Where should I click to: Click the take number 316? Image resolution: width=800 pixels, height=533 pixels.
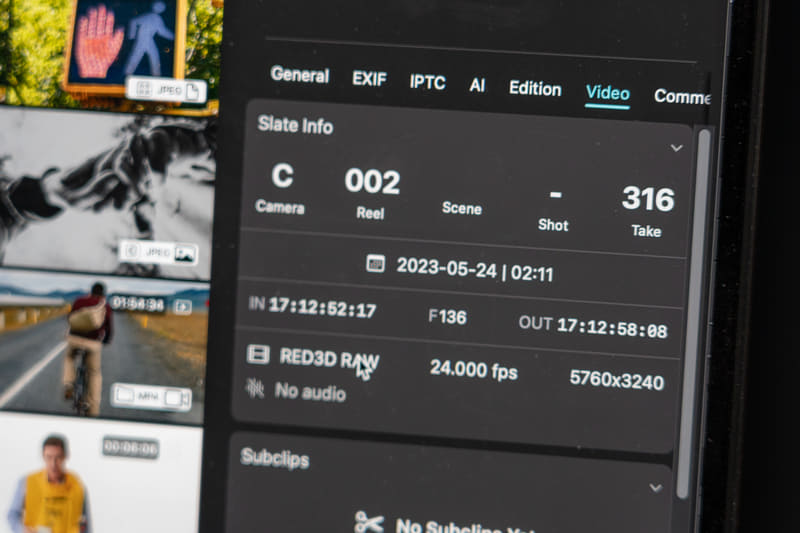click(x=648, y=198)
